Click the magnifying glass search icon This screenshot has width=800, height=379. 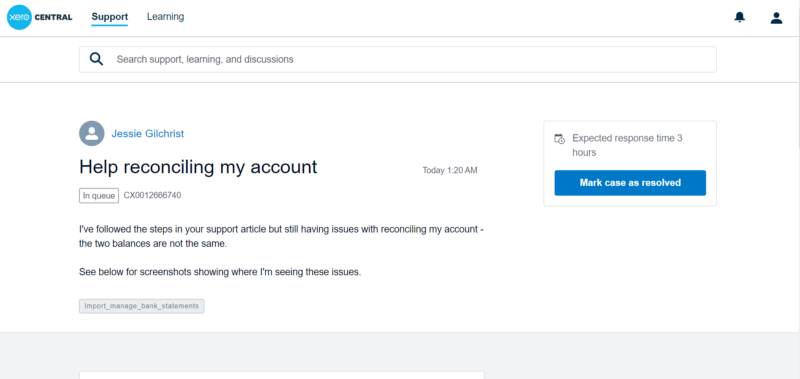click(96, 59)
